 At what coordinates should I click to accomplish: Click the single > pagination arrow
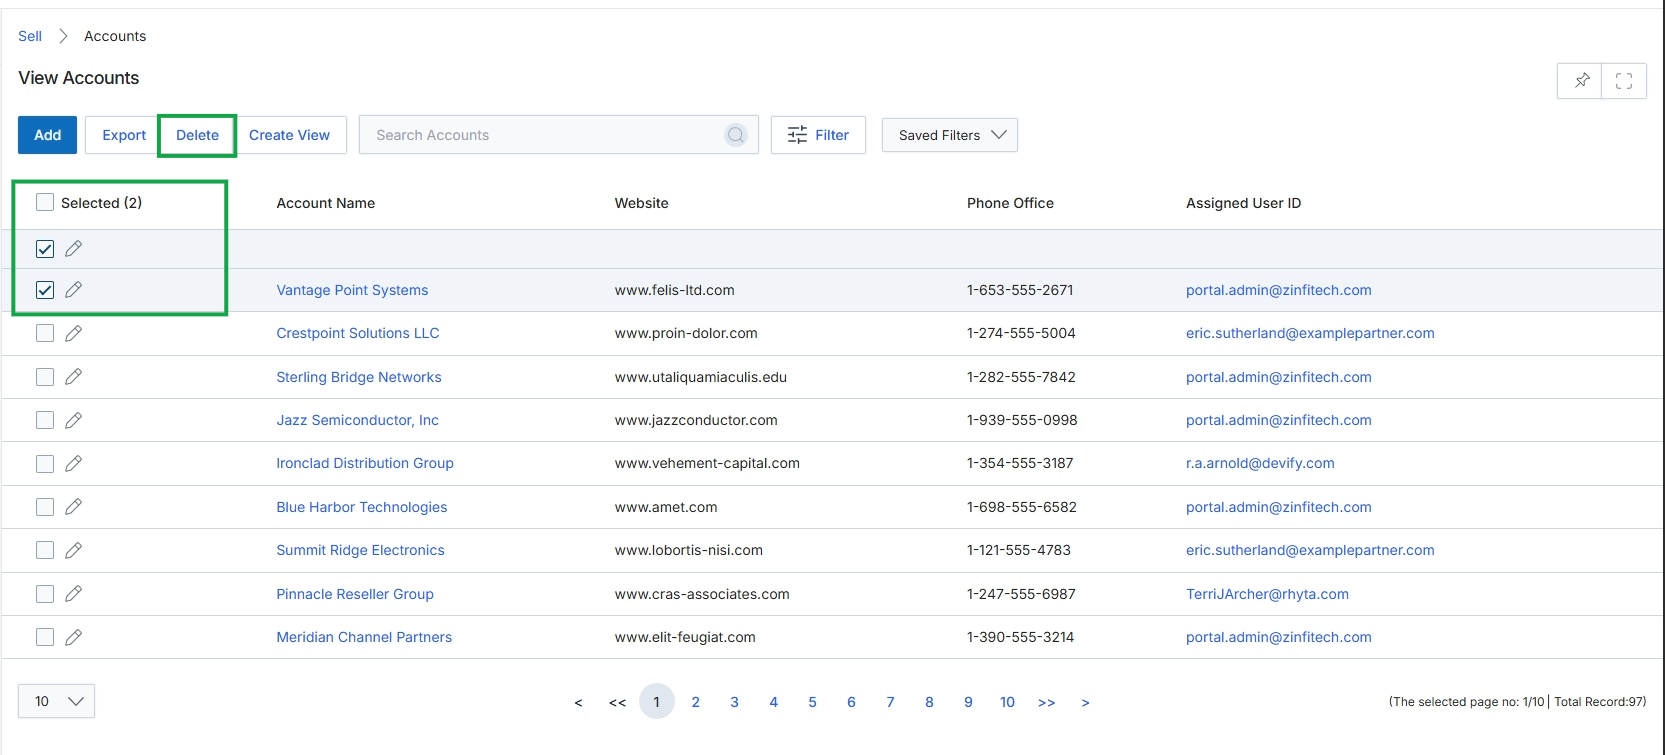click(x=1086, y=703)
